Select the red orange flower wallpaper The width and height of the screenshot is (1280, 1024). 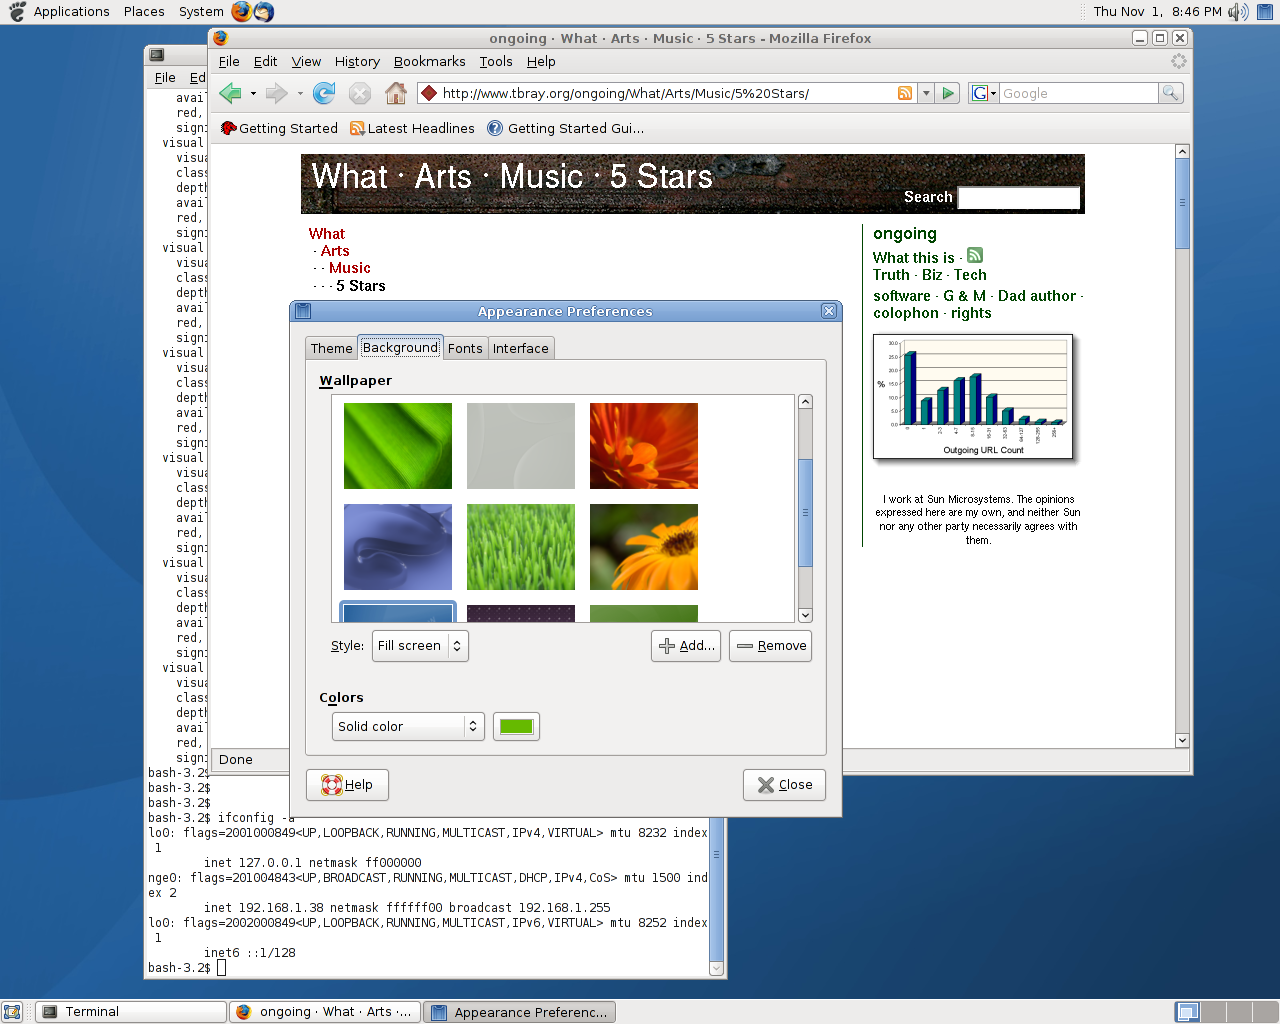pyautogui.click(x=644, y=446)
